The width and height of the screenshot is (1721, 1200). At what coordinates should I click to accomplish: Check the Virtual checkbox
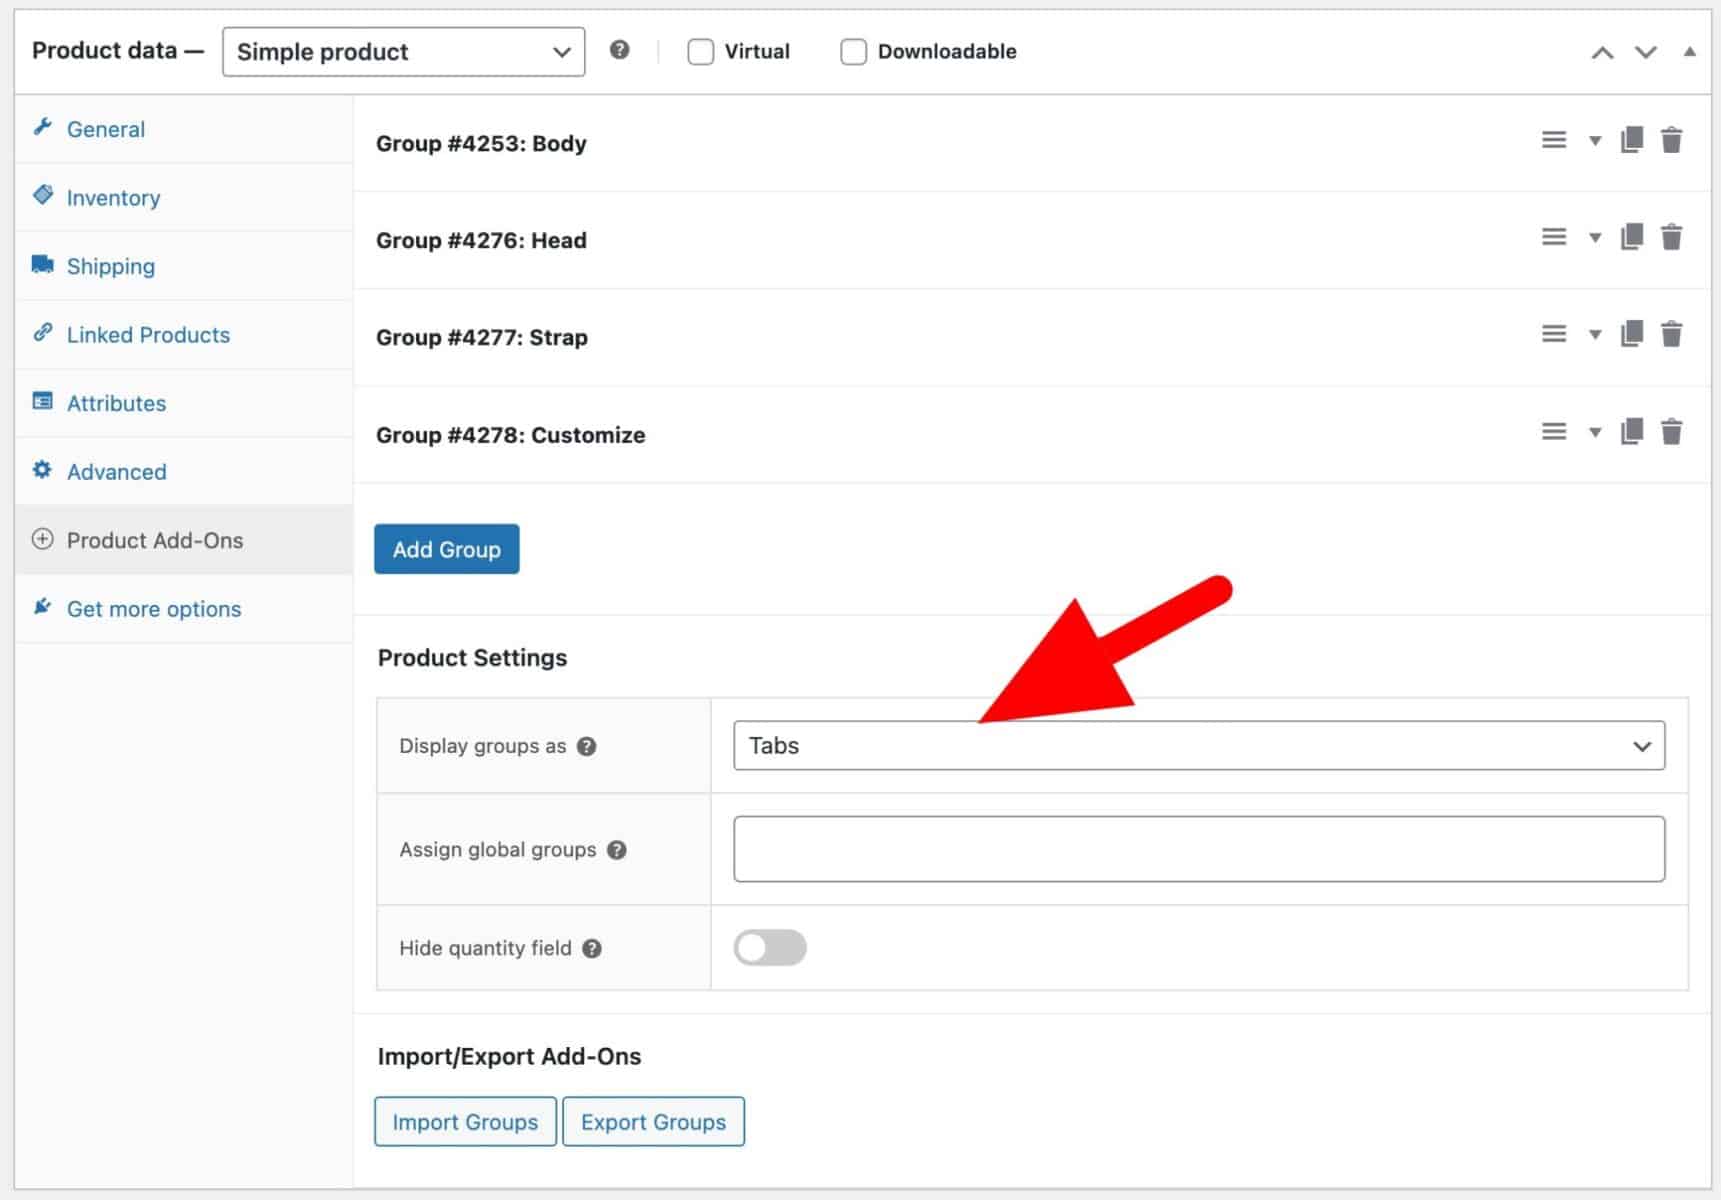[700, 51]
